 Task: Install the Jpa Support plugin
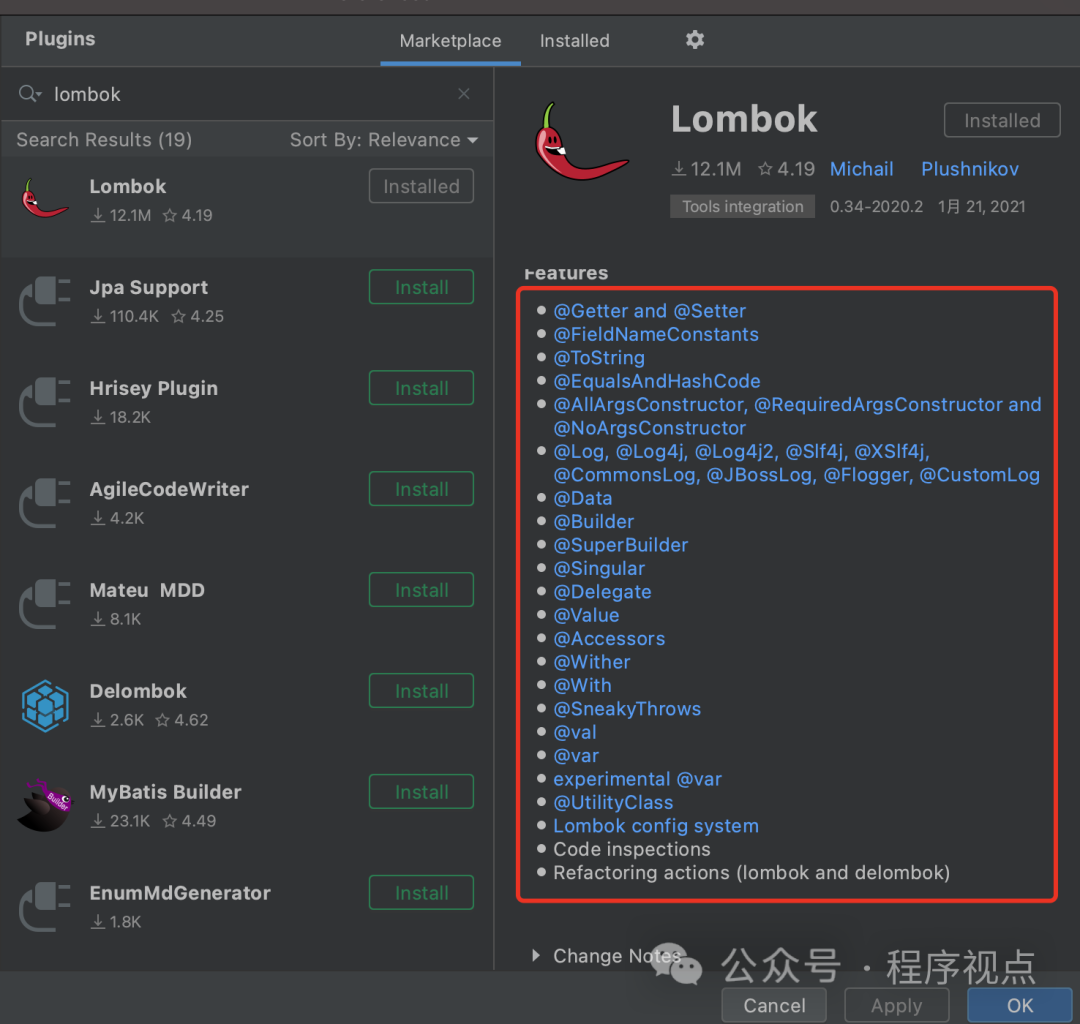tap(421, 288)
